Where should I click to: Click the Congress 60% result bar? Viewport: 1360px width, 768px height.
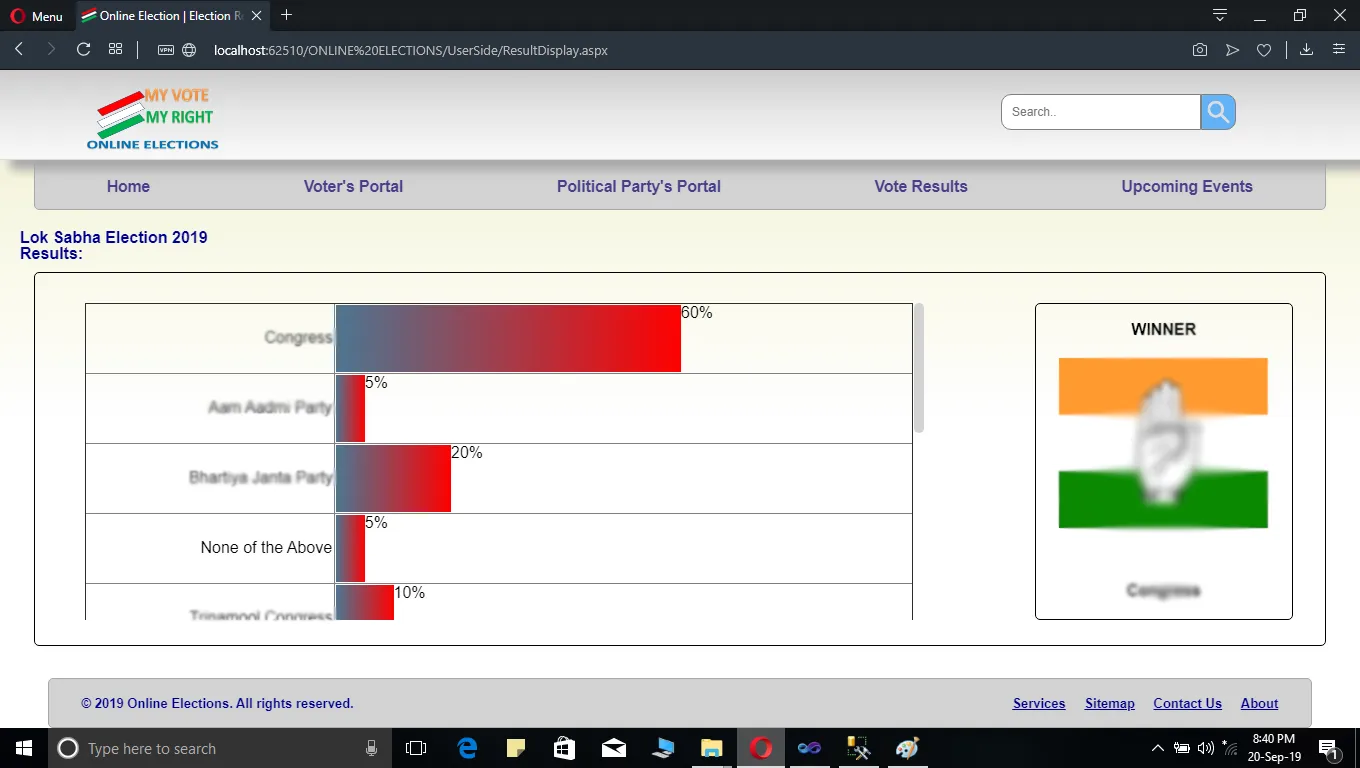(x=508, y=339)
